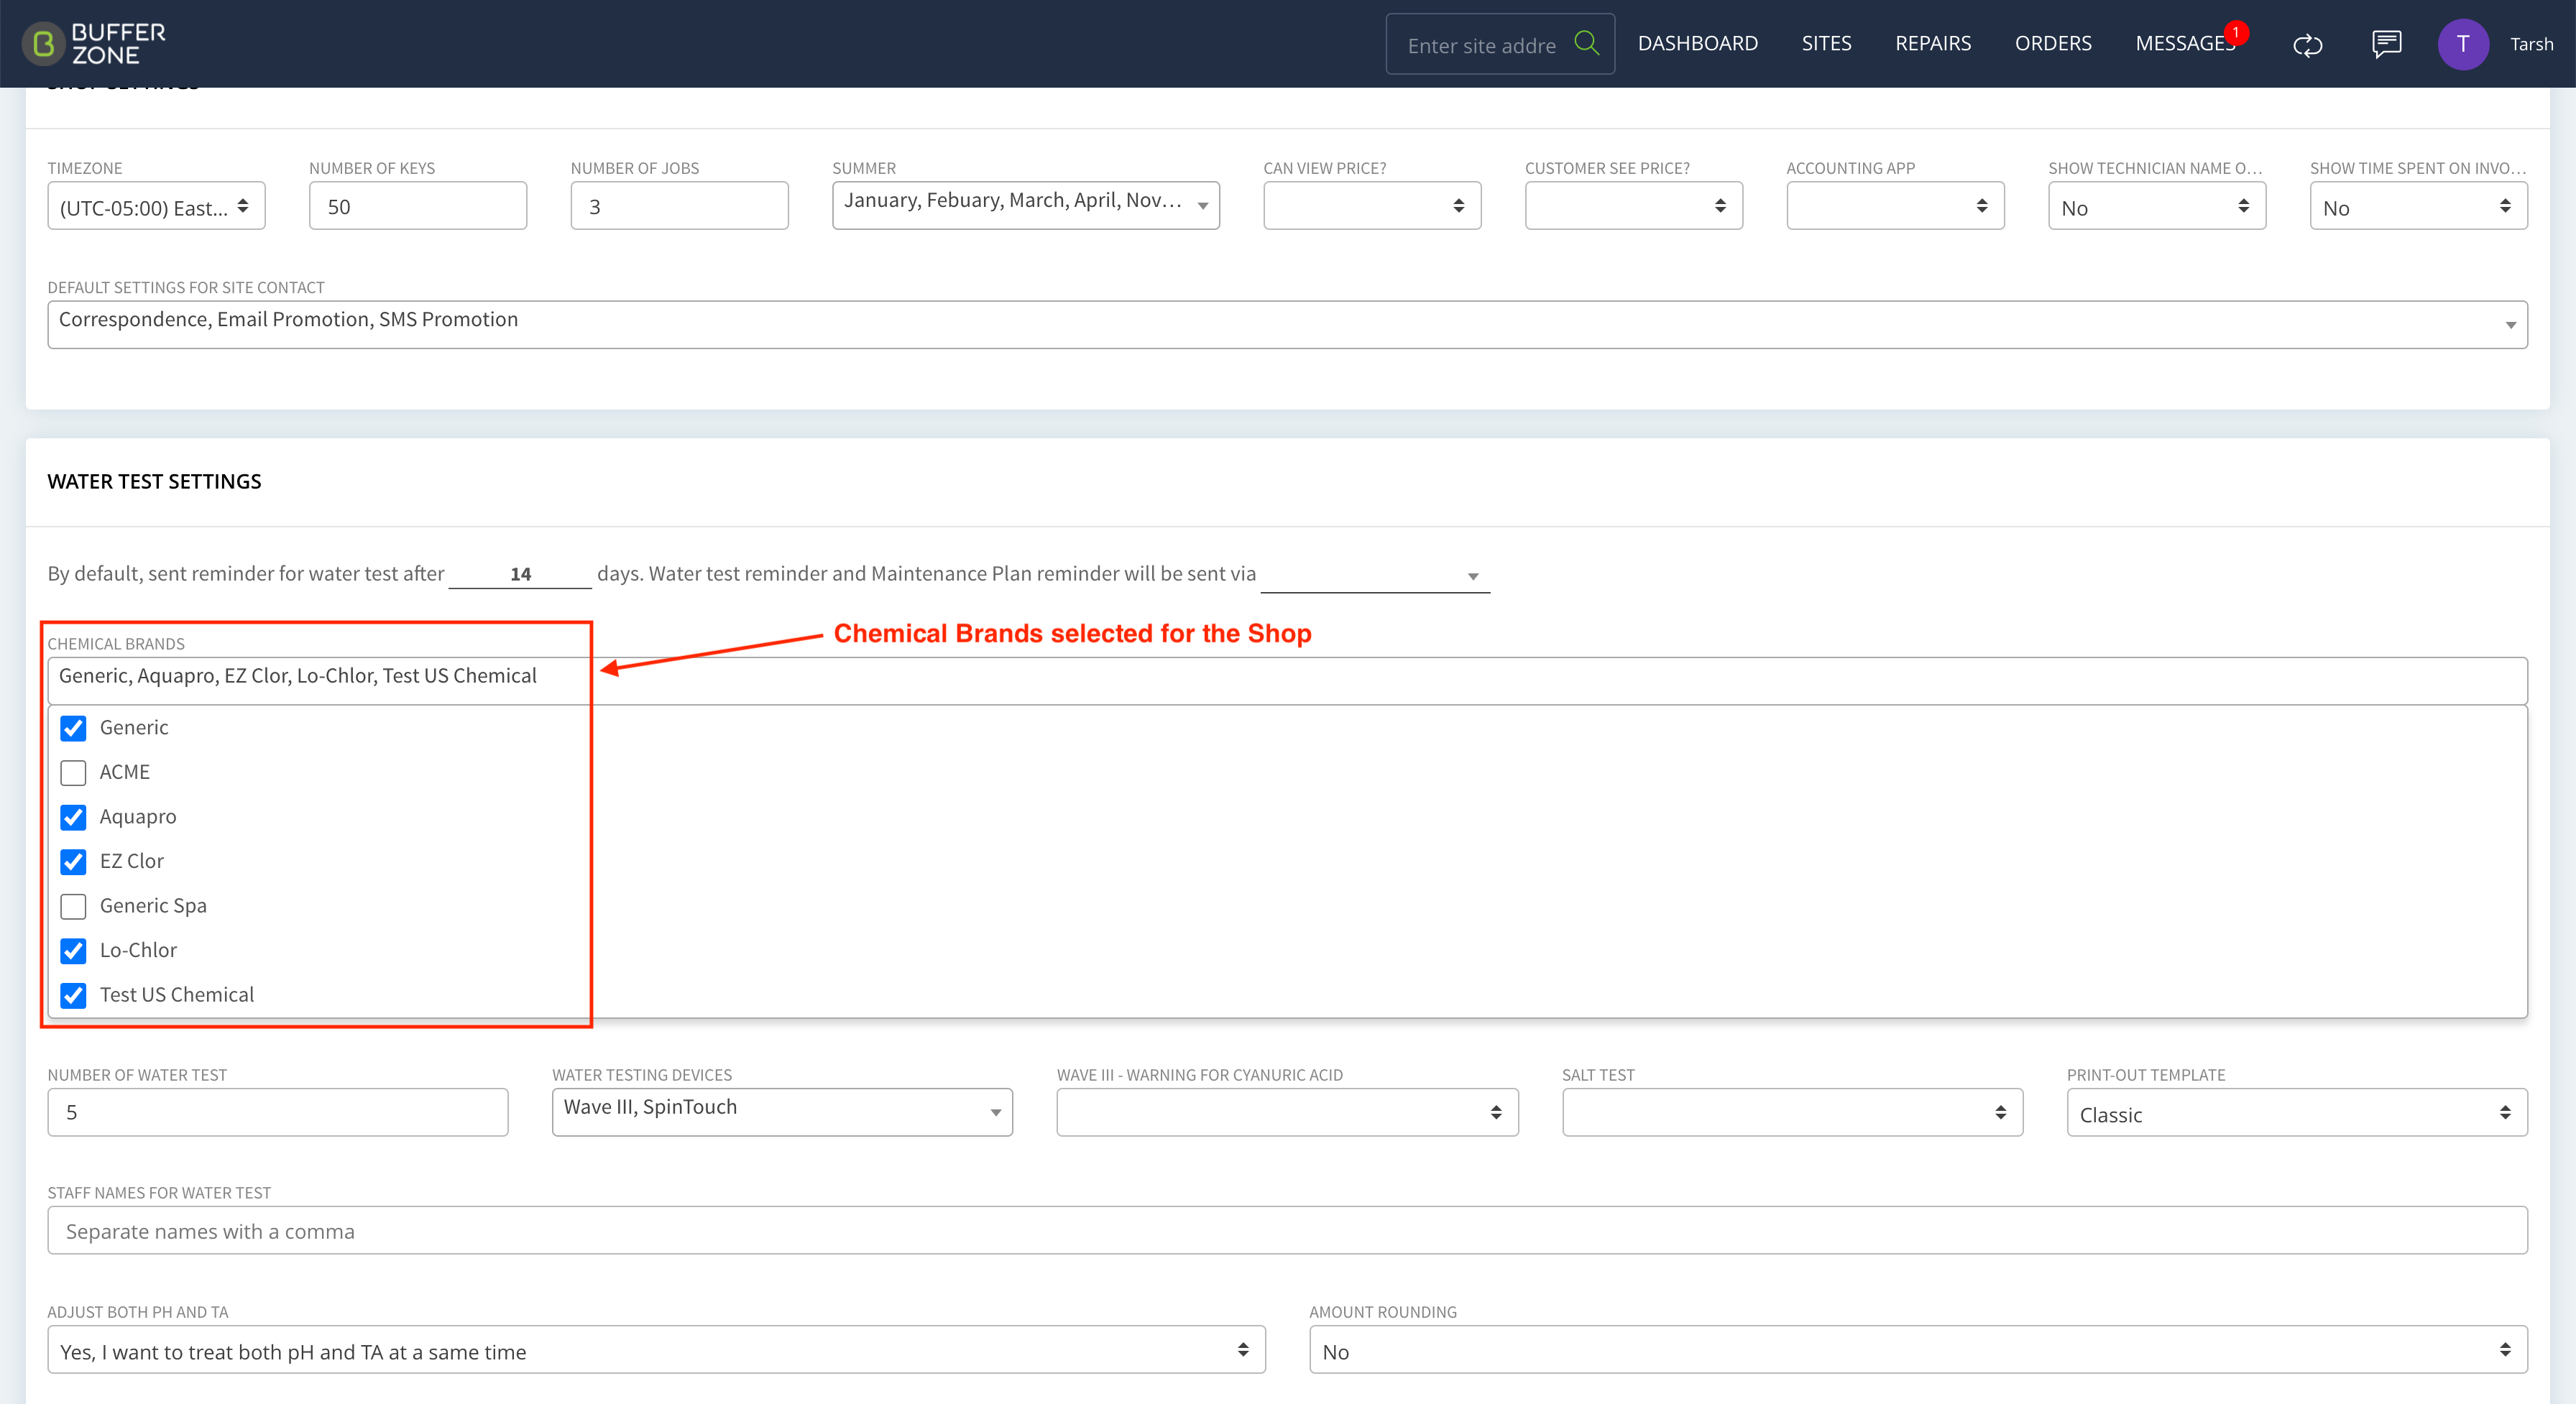The image size is (2576, 1404).
Task: Check the ACME brand checkbox
Action: pyautogui.click(x=73, y=772)
